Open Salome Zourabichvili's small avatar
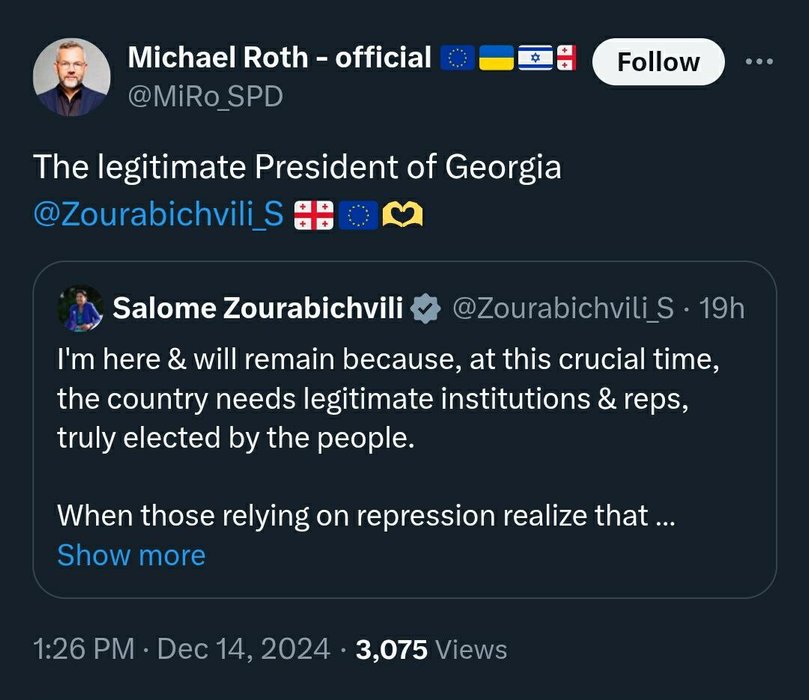 coord(81,309)
